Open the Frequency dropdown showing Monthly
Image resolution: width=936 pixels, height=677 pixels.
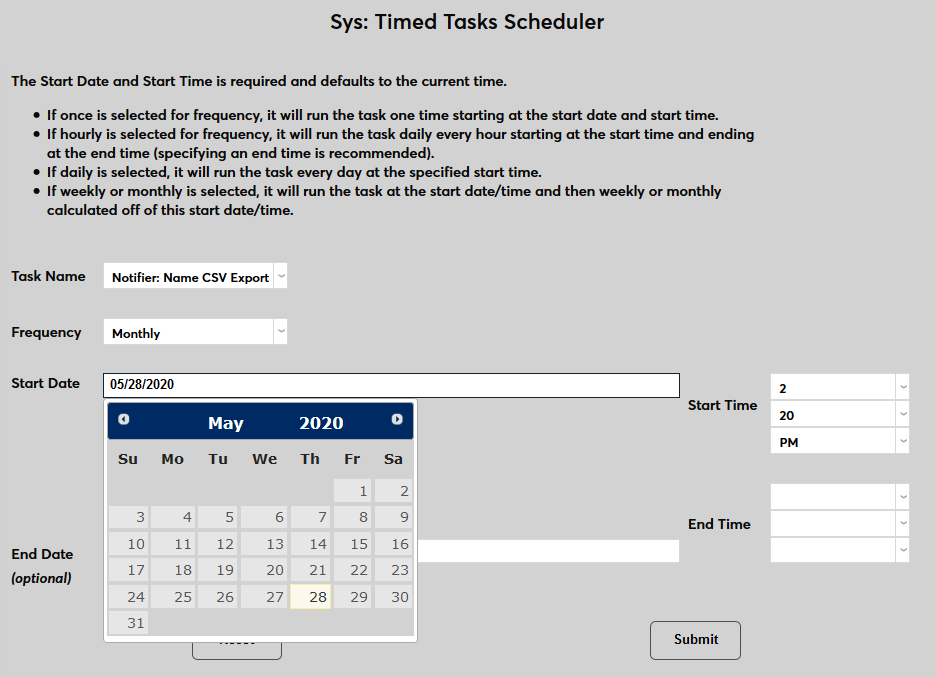click(195, 331)
